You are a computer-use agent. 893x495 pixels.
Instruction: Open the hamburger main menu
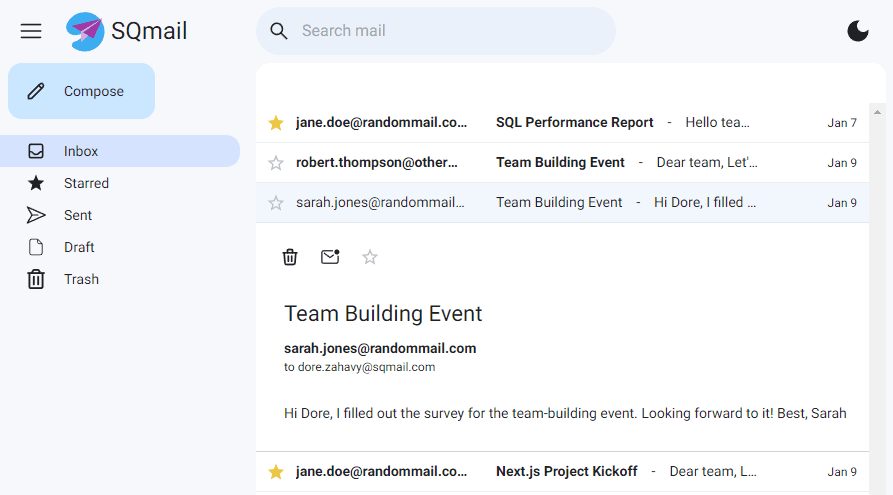pos(31,31)
